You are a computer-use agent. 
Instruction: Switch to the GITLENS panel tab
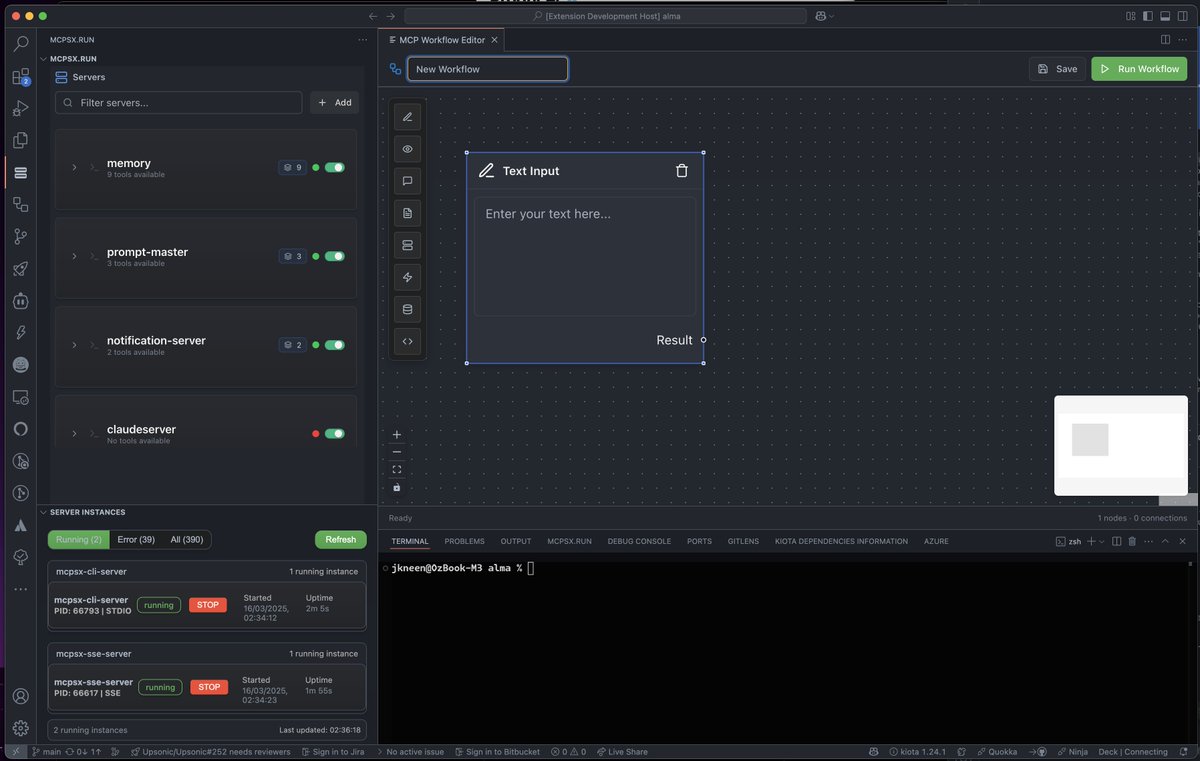tap(743, 541)
